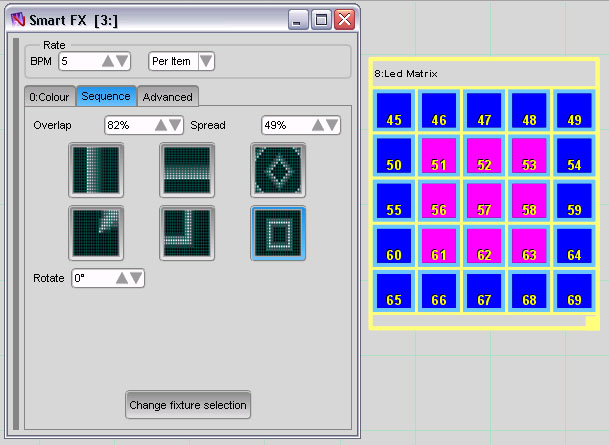This screenshot has height=445, width=609.
Task: Switch to the Sequence tab
Action: [x=106, y=96]
